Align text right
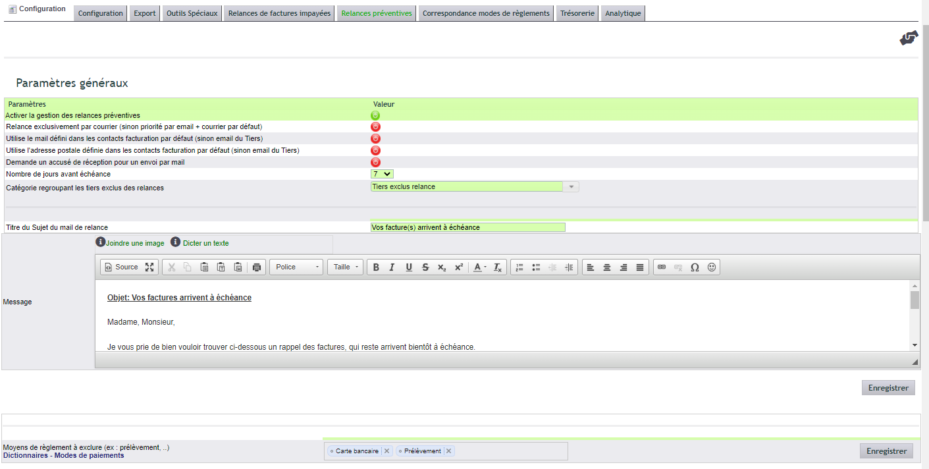The width and height of the screenshot is (929, 469). [x=623, y=267]
